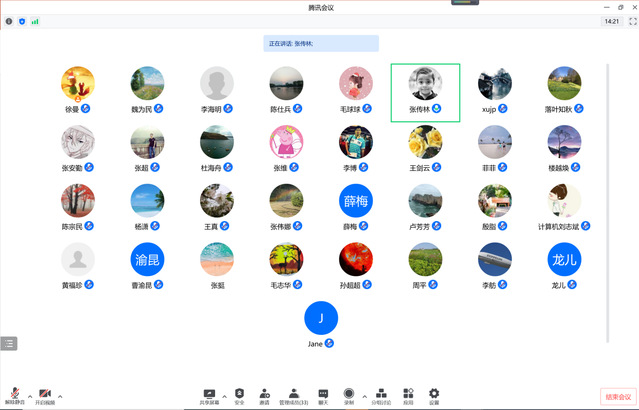Open the Security shield icon in toolbar
Screen dimensions: 639x410
[239, 395]
